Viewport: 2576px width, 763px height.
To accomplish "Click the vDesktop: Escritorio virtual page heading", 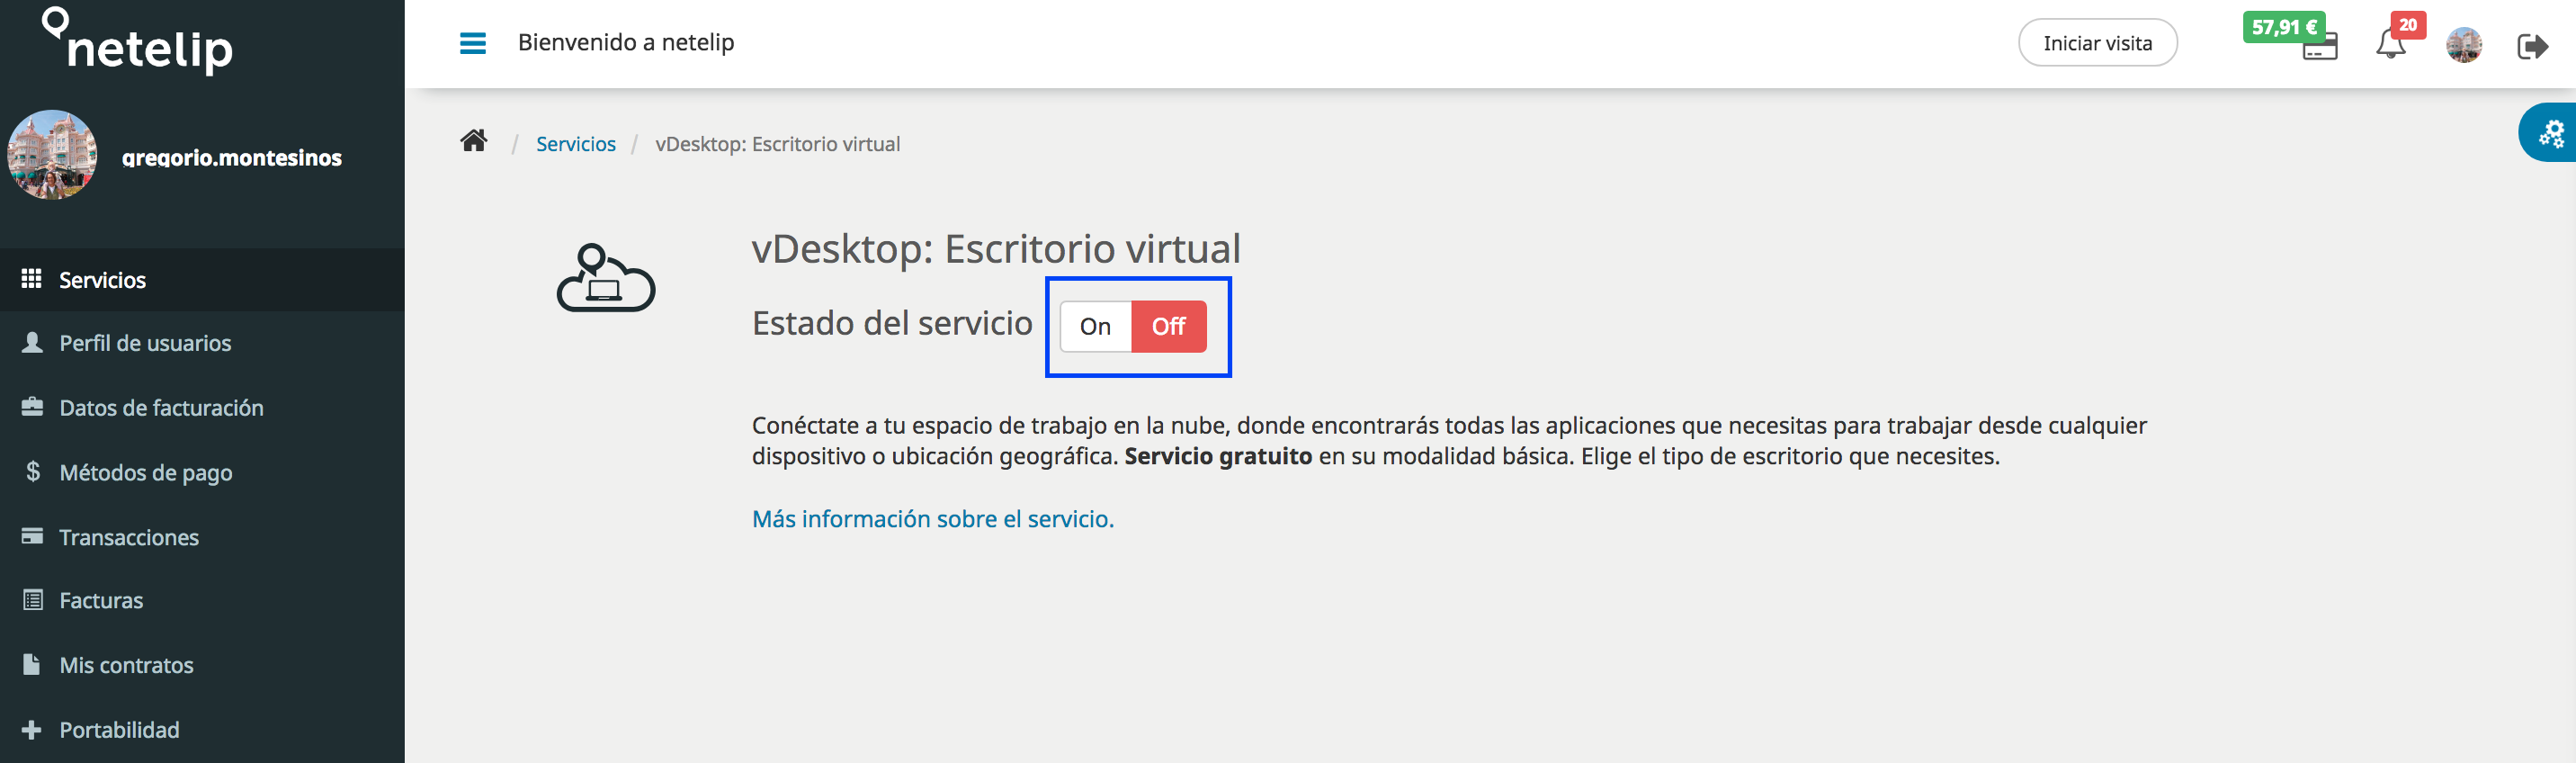I will (996, 249).
